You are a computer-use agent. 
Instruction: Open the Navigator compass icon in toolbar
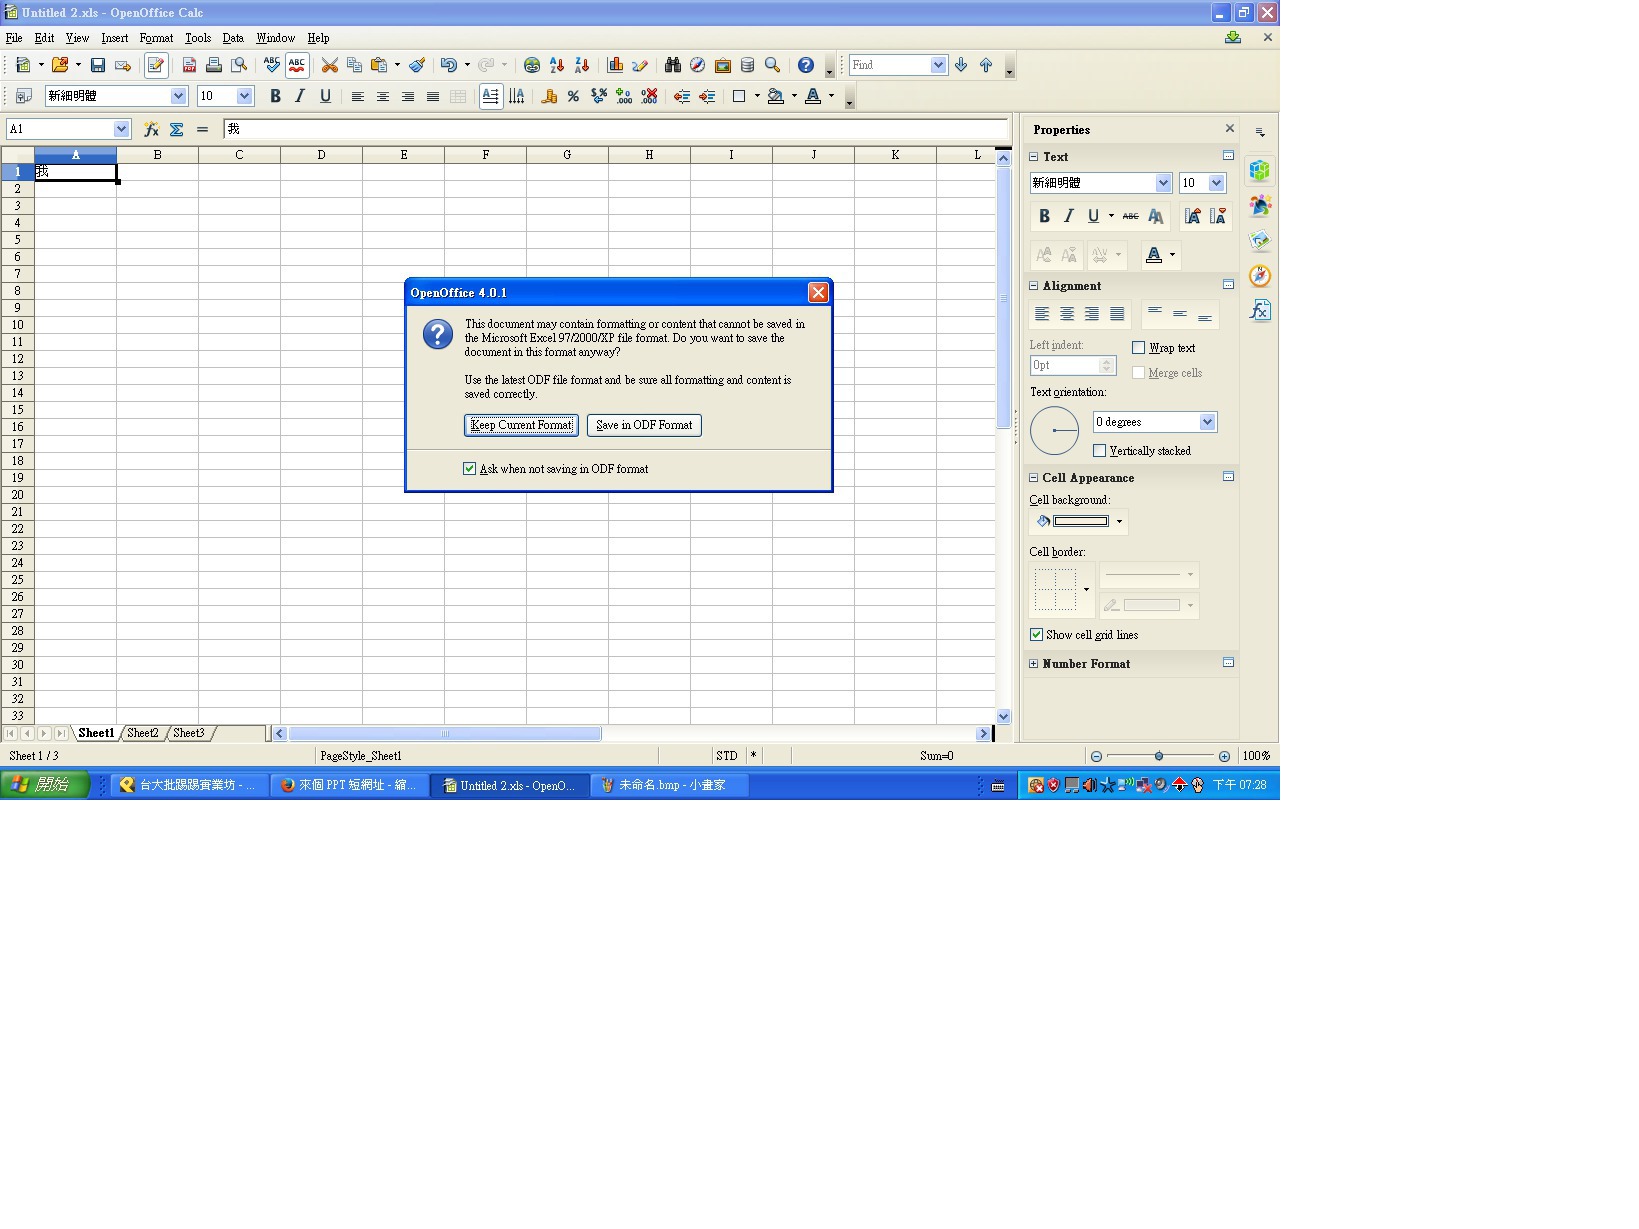coord(697,65)
